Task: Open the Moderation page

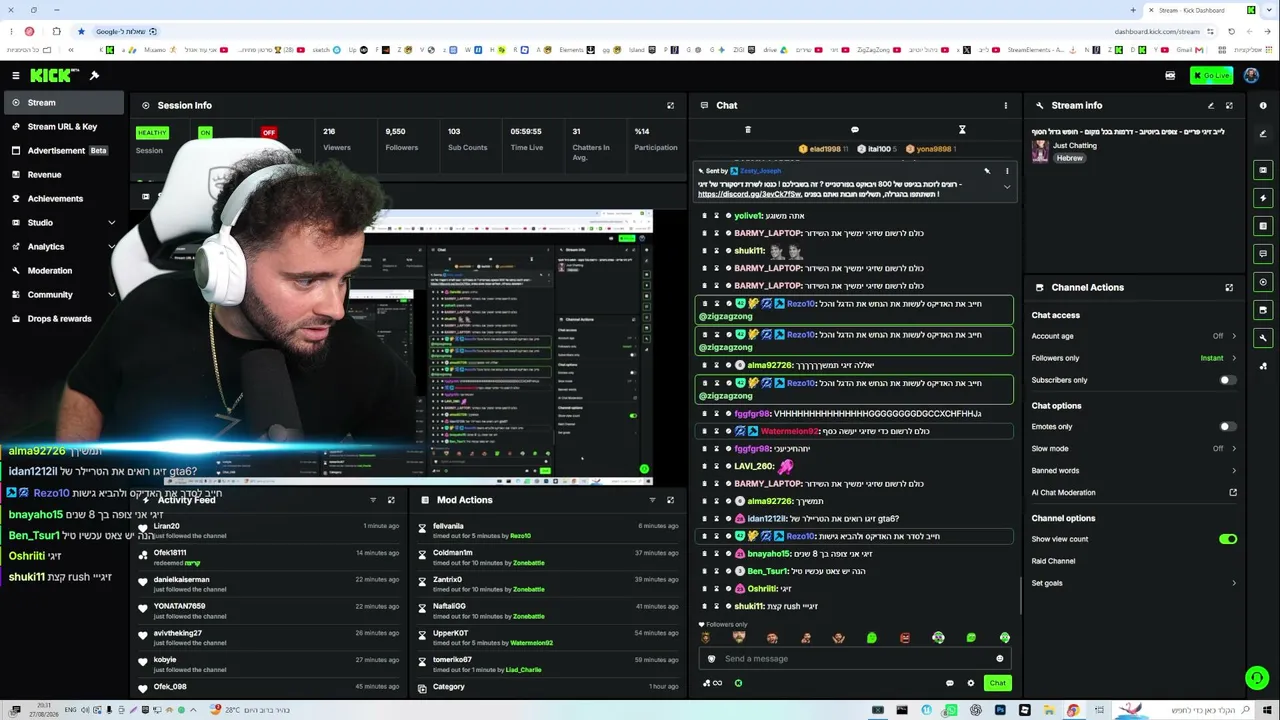Action: (64, 271)
